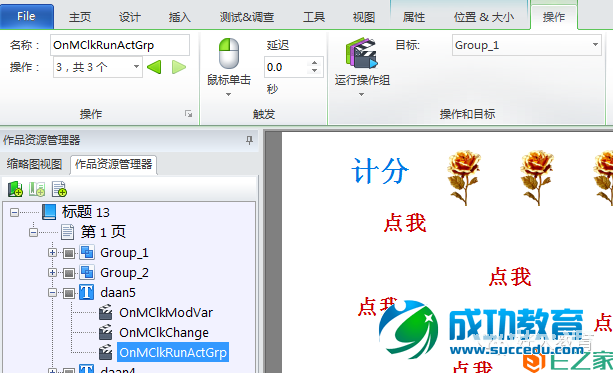Switch to the 设计 ribbon tab
Image resolution: width=613 pixels, height=373 pixels.
pos(129,17)
